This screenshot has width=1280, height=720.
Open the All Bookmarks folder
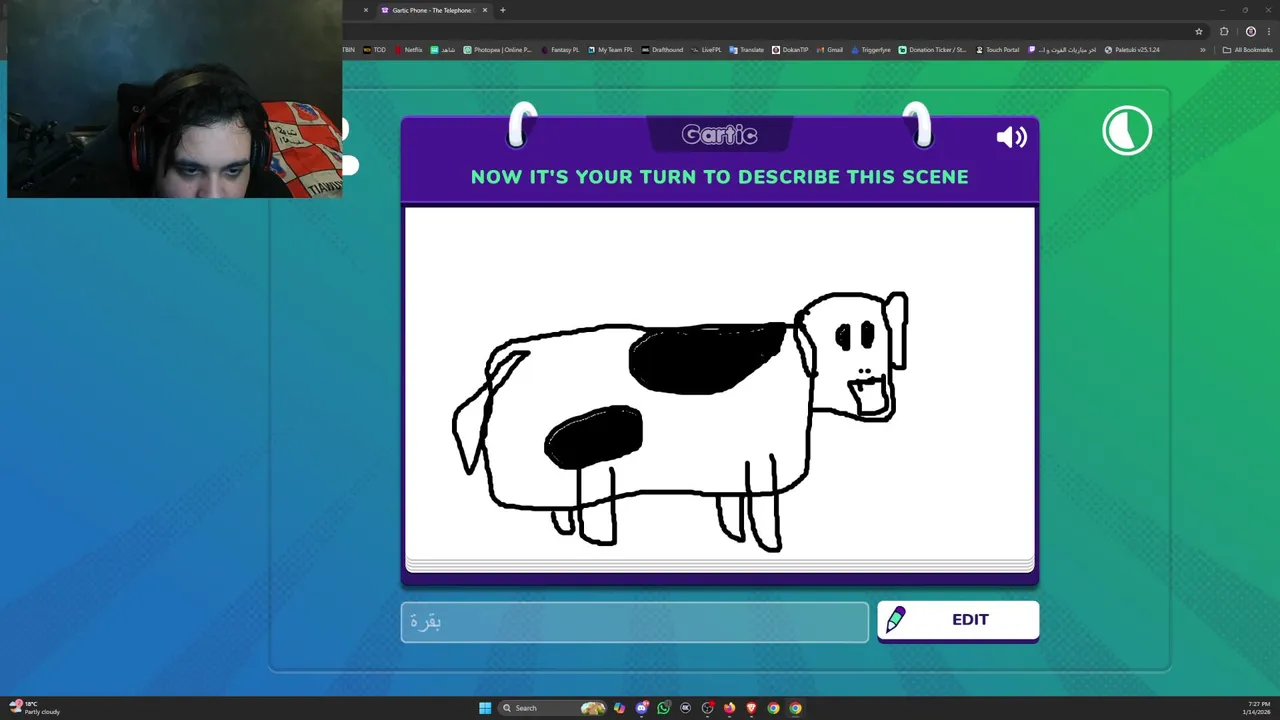coord(1248,50)
